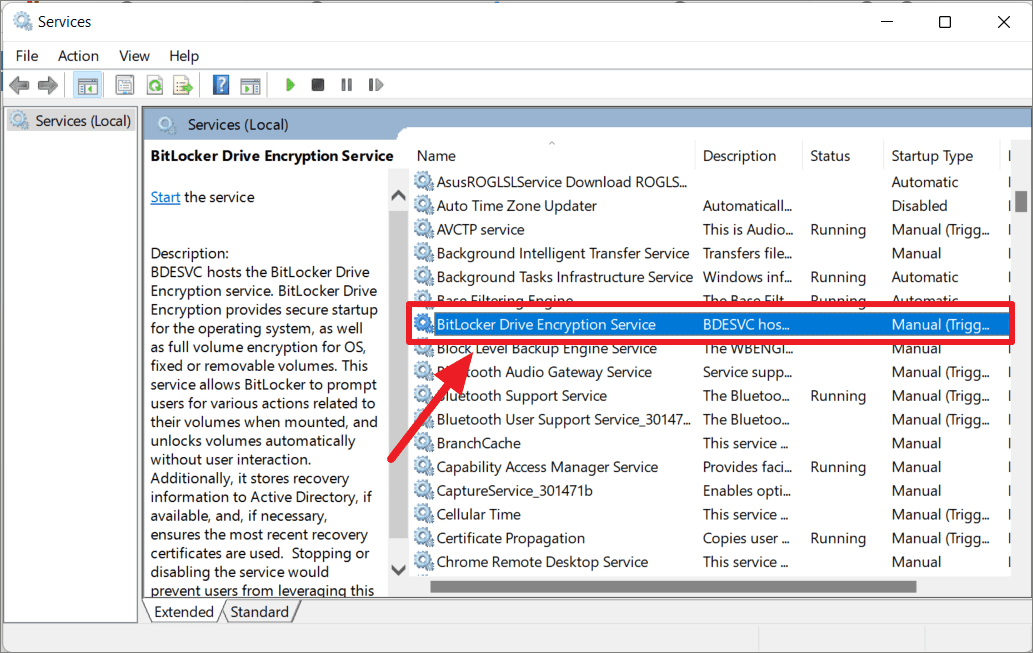
Task: Click the Export List toolbar icon
Action: [182, 85]
